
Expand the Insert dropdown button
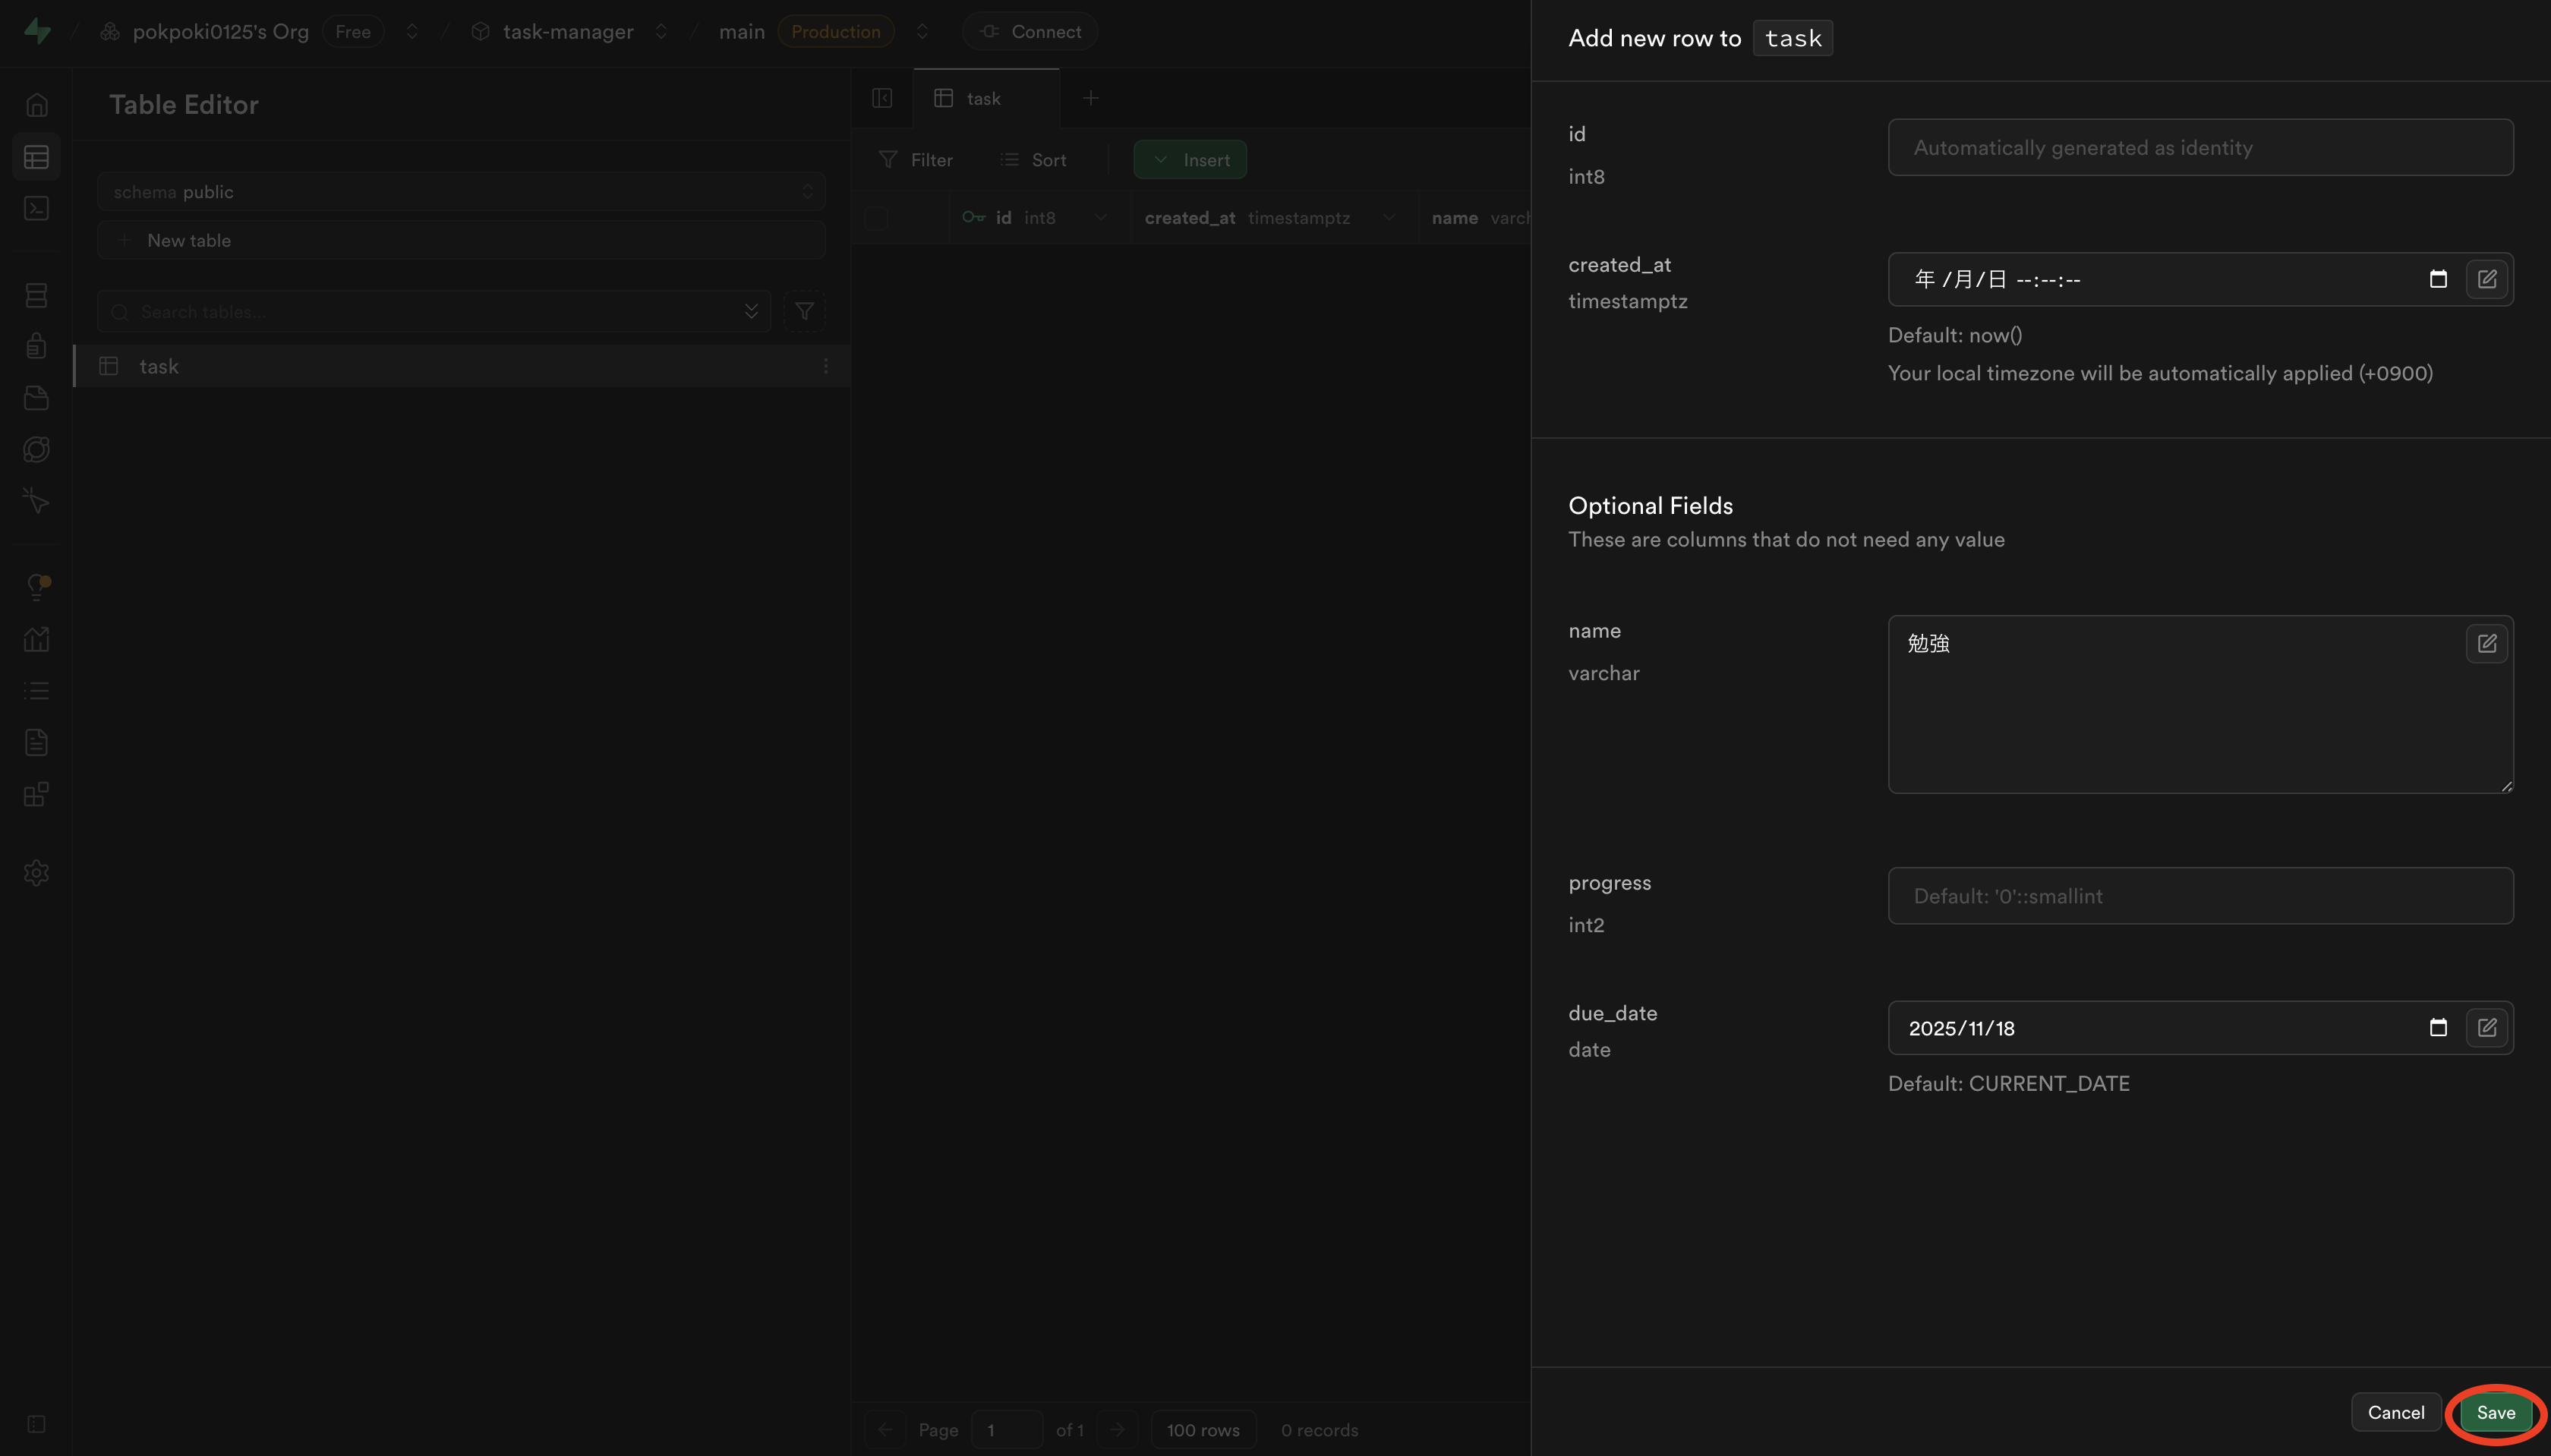tap(1190, 160)
